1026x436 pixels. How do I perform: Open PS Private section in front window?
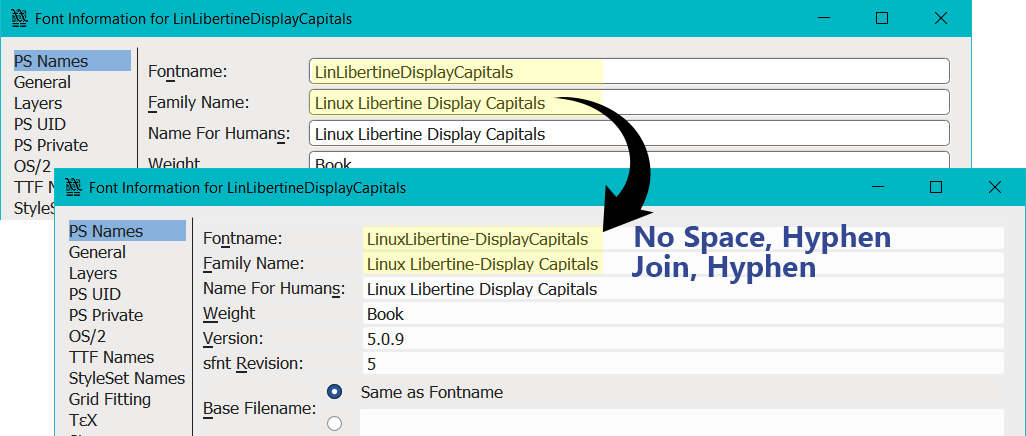tap(106, 315)
